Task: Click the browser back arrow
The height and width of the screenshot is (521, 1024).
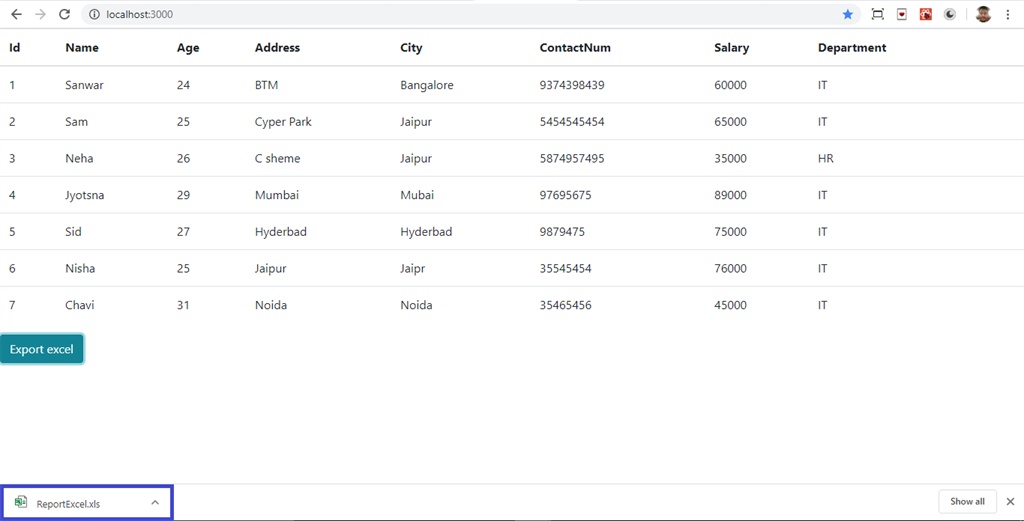Action: (16, 14)
